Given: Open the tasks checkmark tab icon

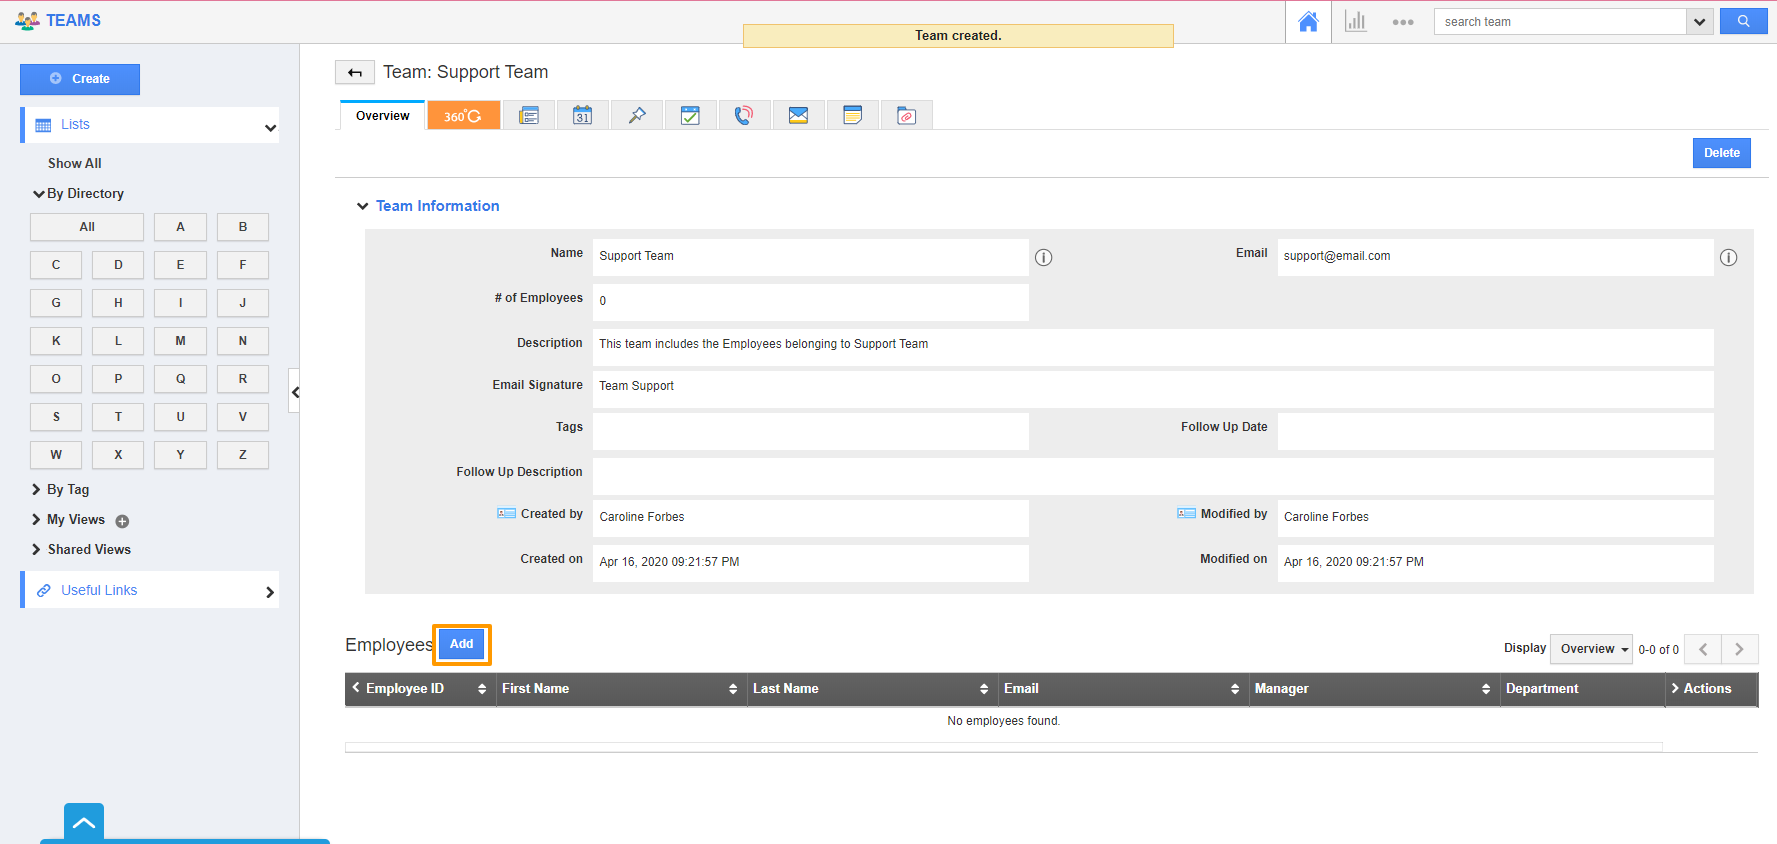Looking at the screenshot, I should click(690, 116).
